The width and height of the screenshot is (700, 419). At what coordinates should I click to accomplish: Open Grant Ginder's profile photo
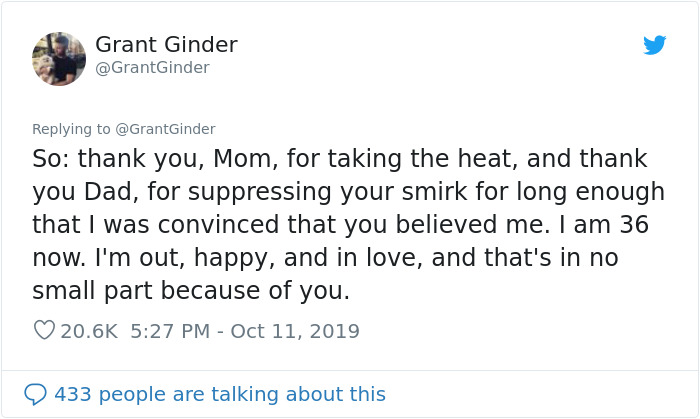[x=59, y=58]
